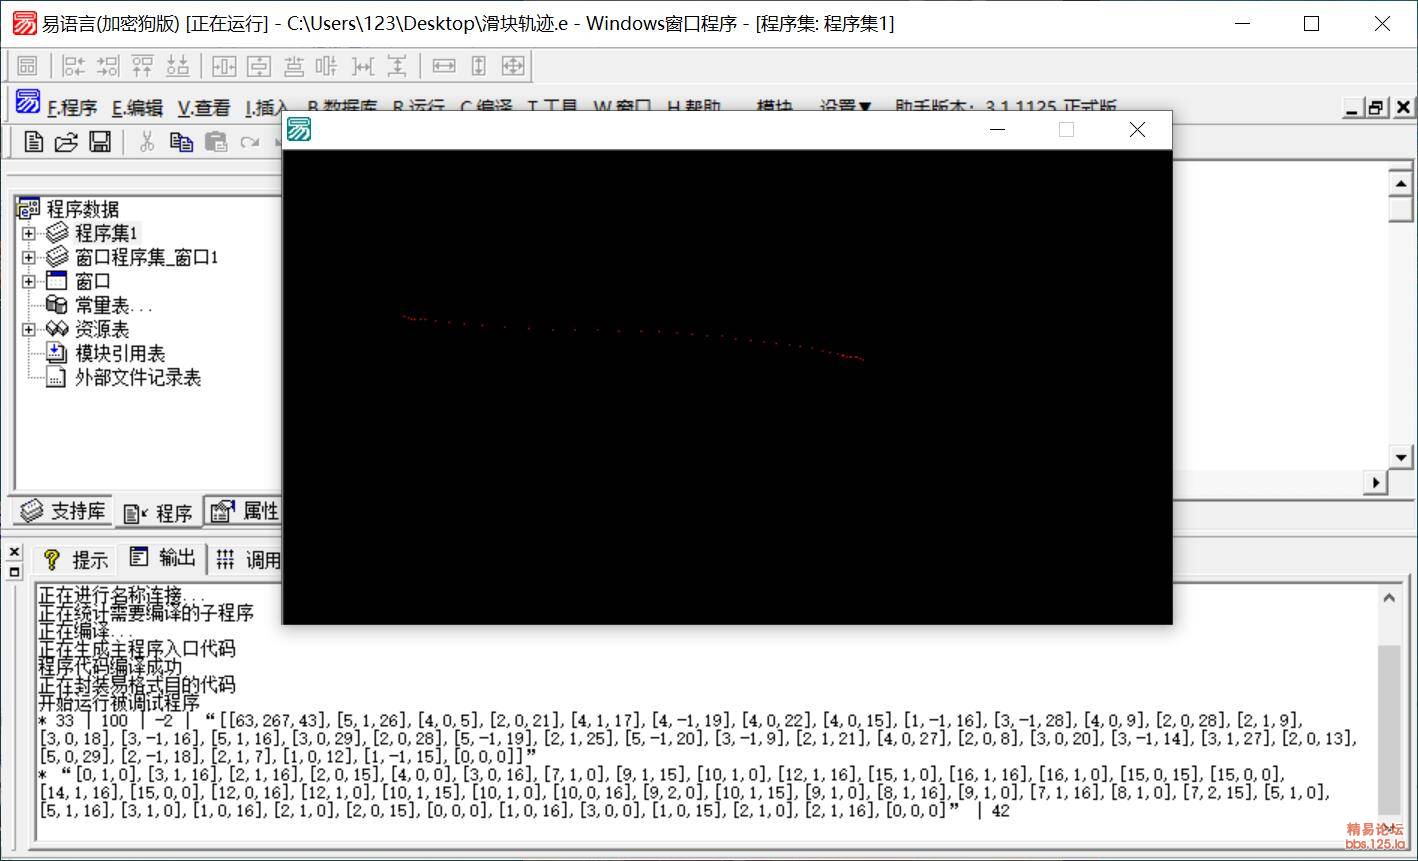
Task: Expand the 程序集1 tree node
Action: [x=28, y=233]
